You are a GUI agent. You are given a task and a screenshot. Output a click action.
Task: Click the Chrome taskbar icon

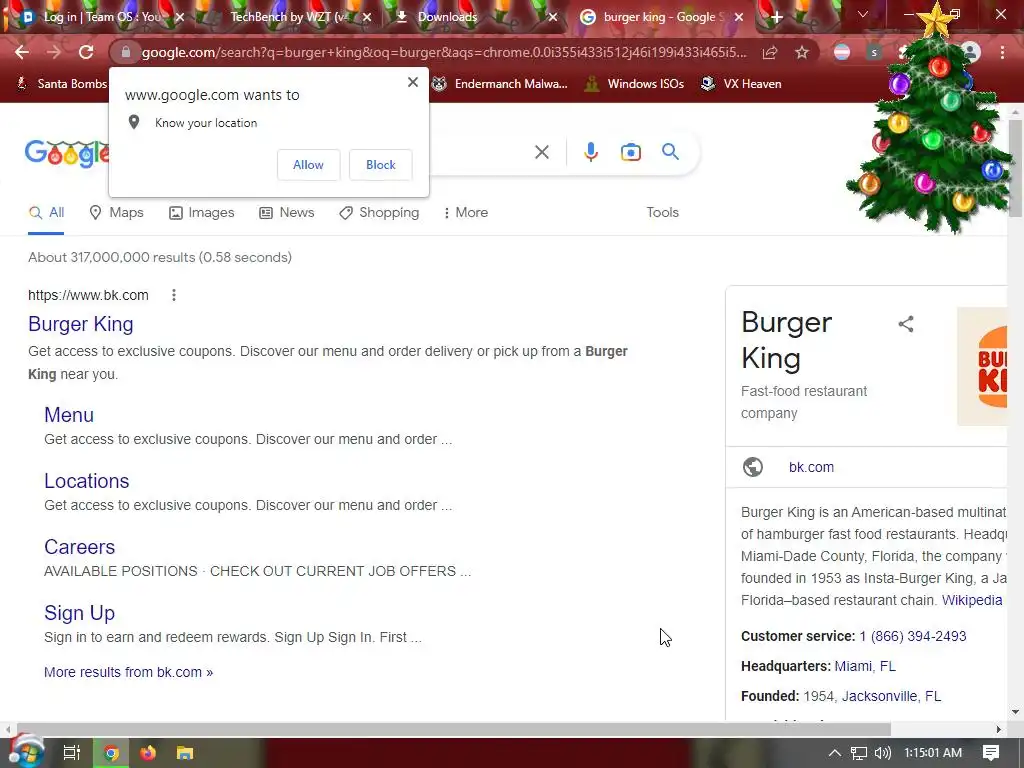click(x=111, y=753)
